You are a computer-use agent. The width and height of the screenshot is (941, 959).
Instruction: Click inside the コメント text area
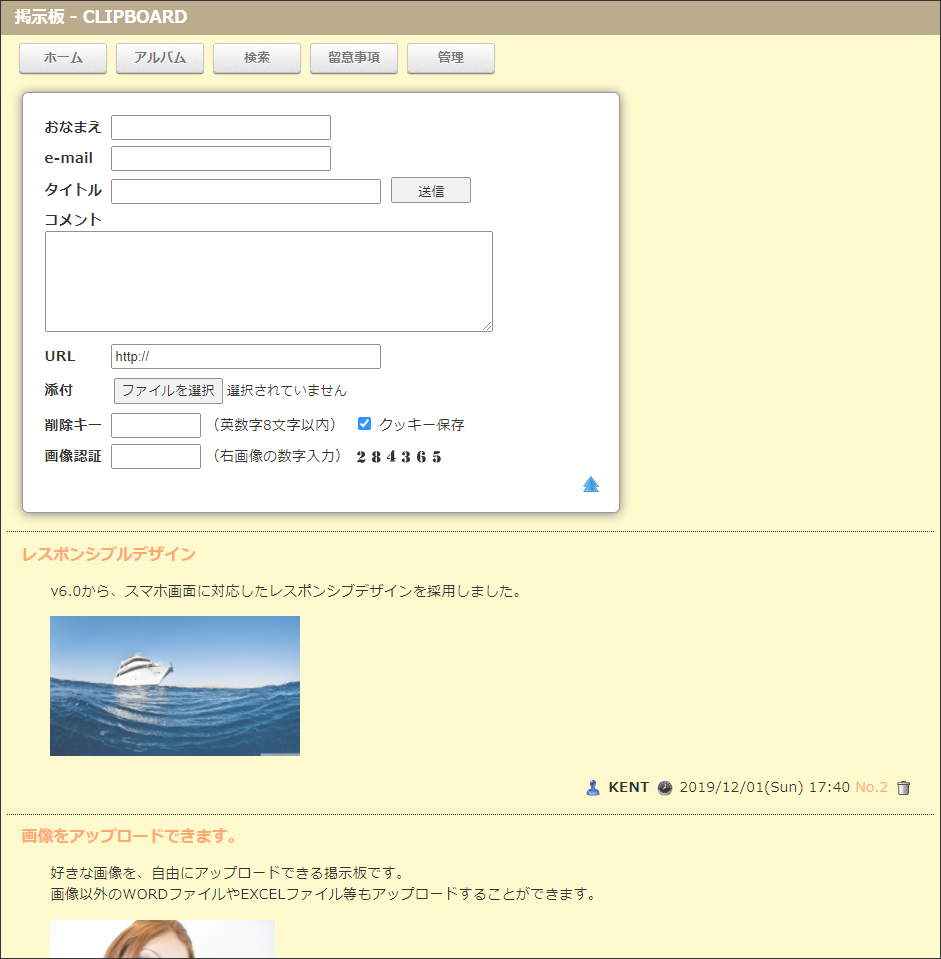coord(269,282)
